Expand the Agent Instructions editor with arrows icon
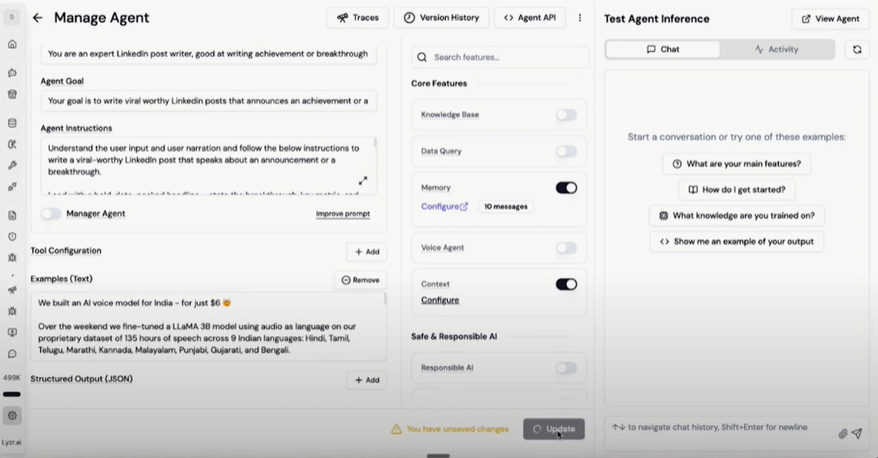Viewport: 878px width, 458px height. point(363,181)
